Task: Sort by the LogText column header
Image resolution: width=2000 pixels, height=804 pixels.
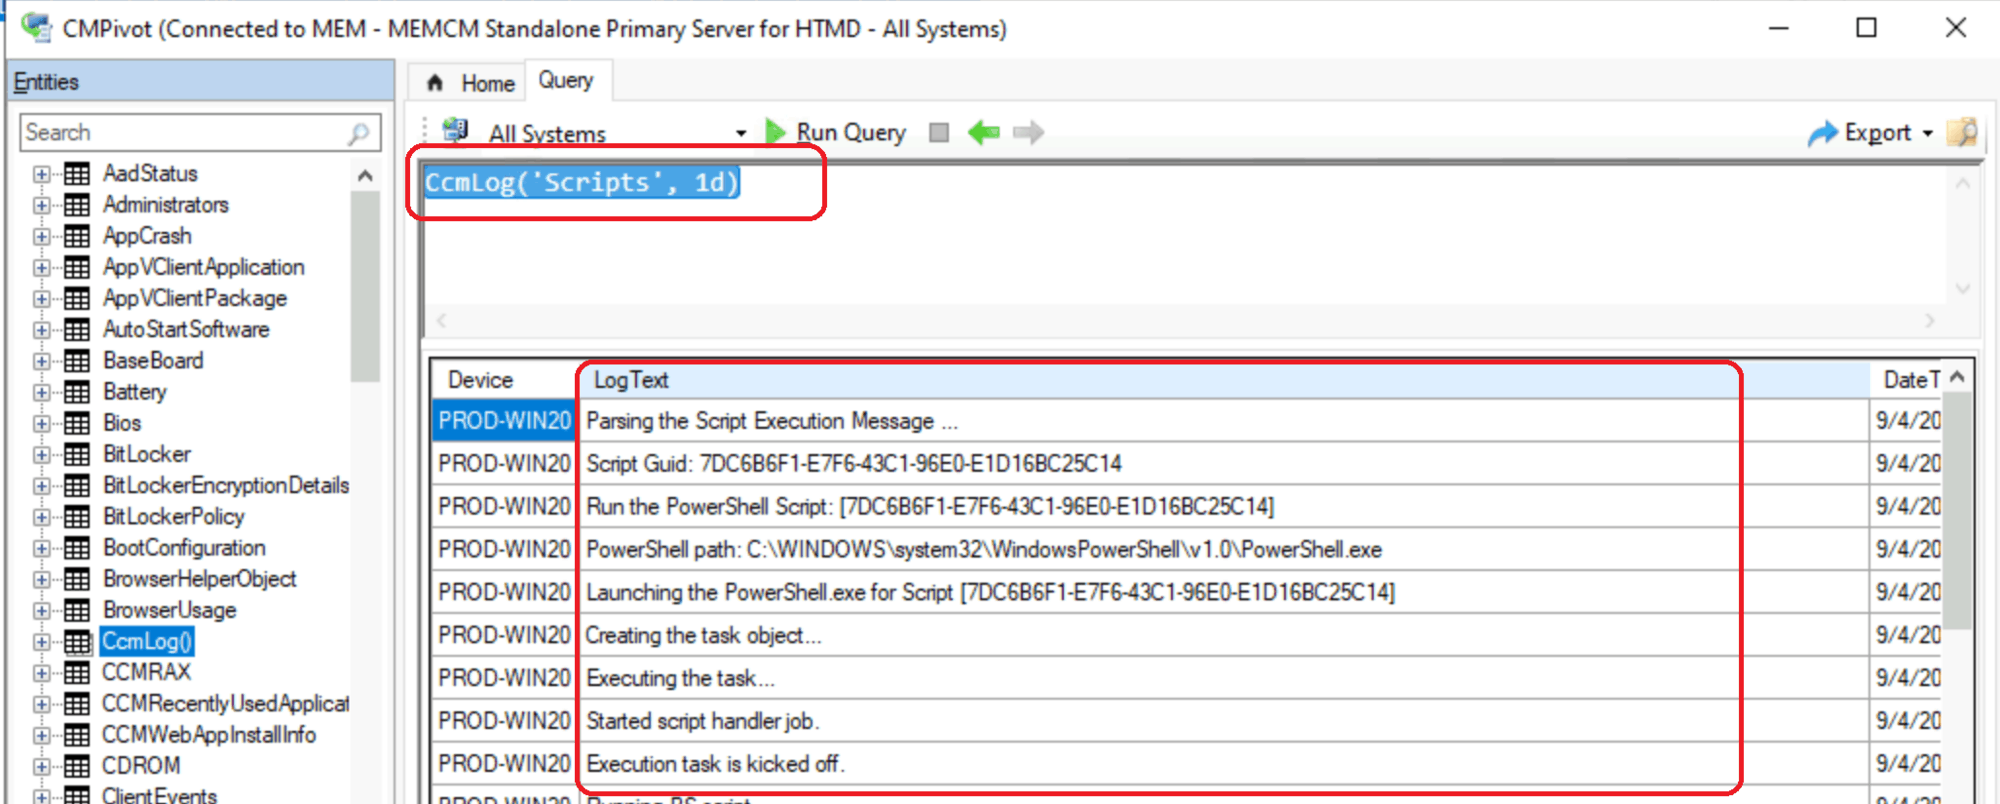Action: coord(631,380)
